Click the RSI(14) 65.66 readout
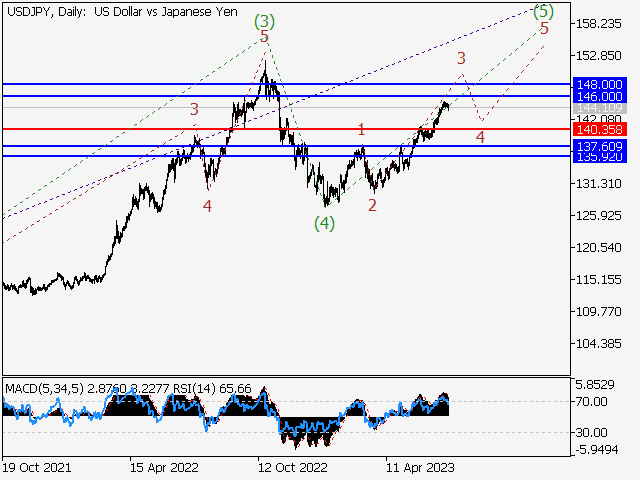Viewport: 640px width, 480px height. point(212,389)
